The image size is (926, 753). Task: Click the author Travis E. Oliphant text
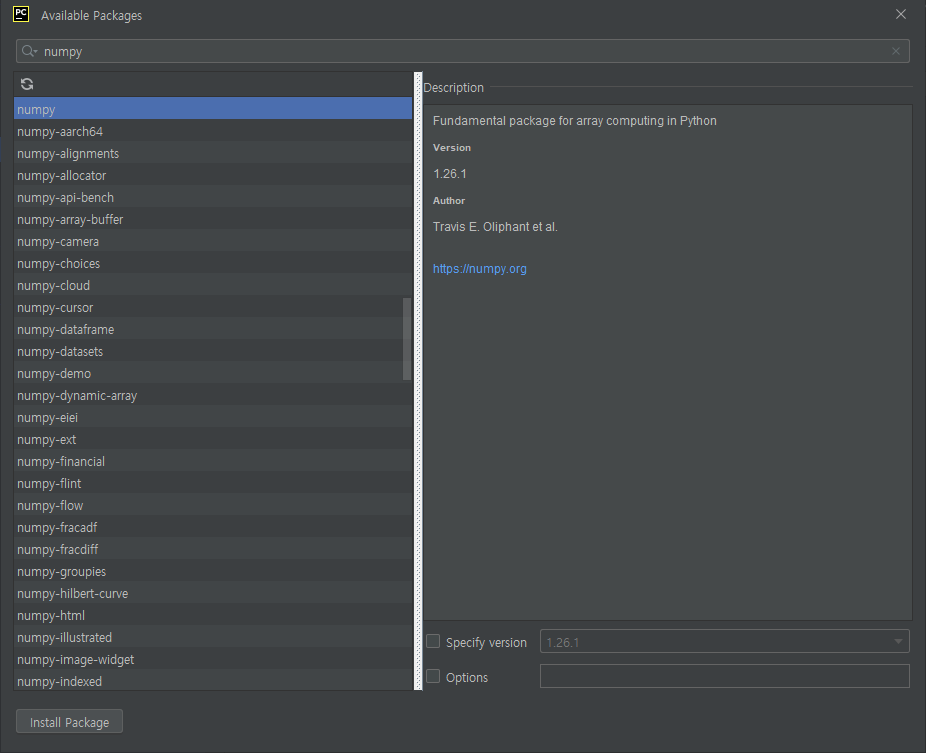click(x=495, y=227)
